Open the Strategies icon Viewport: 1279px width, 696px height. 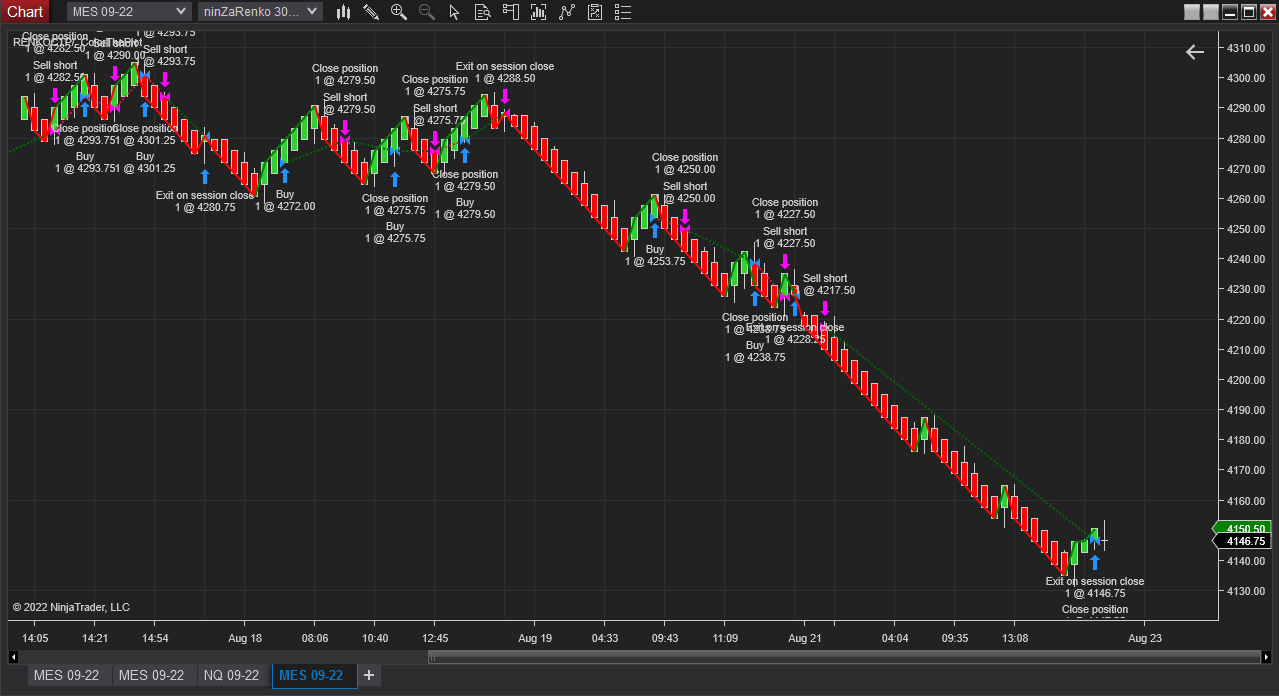coord(595,12)
